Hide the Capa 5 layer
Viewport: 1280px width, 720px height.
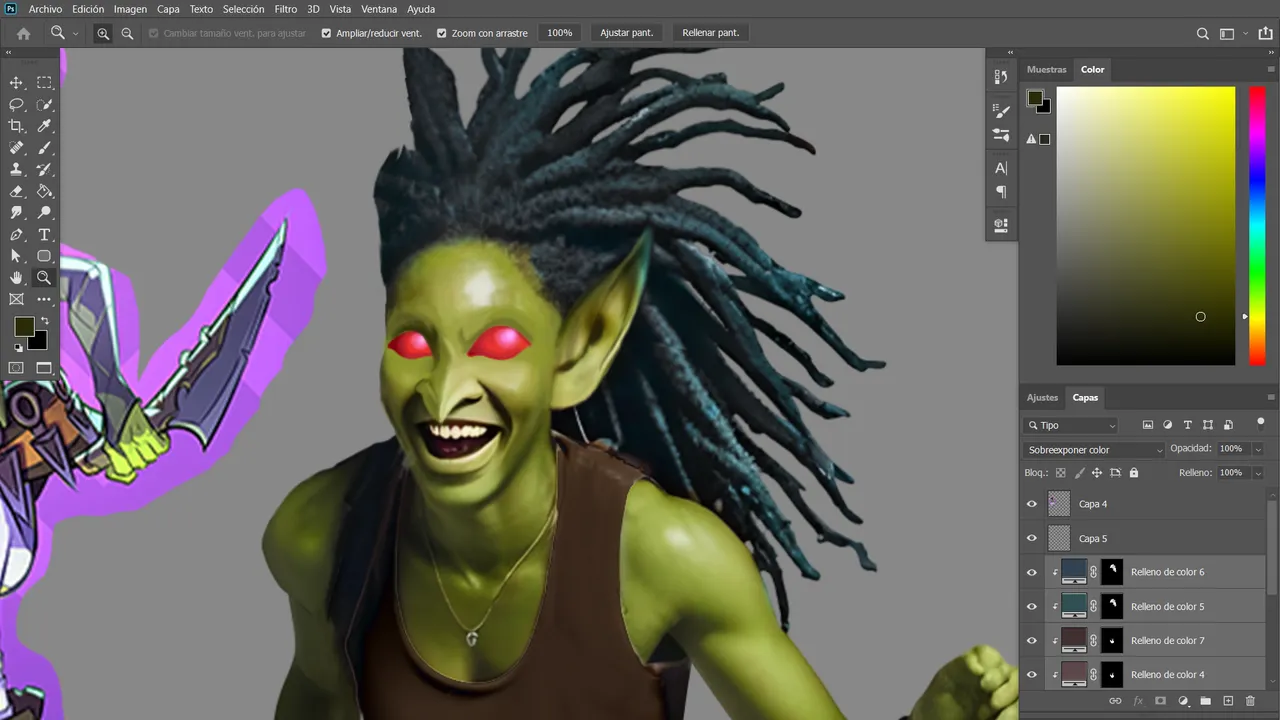click(x=1032, y=538)
